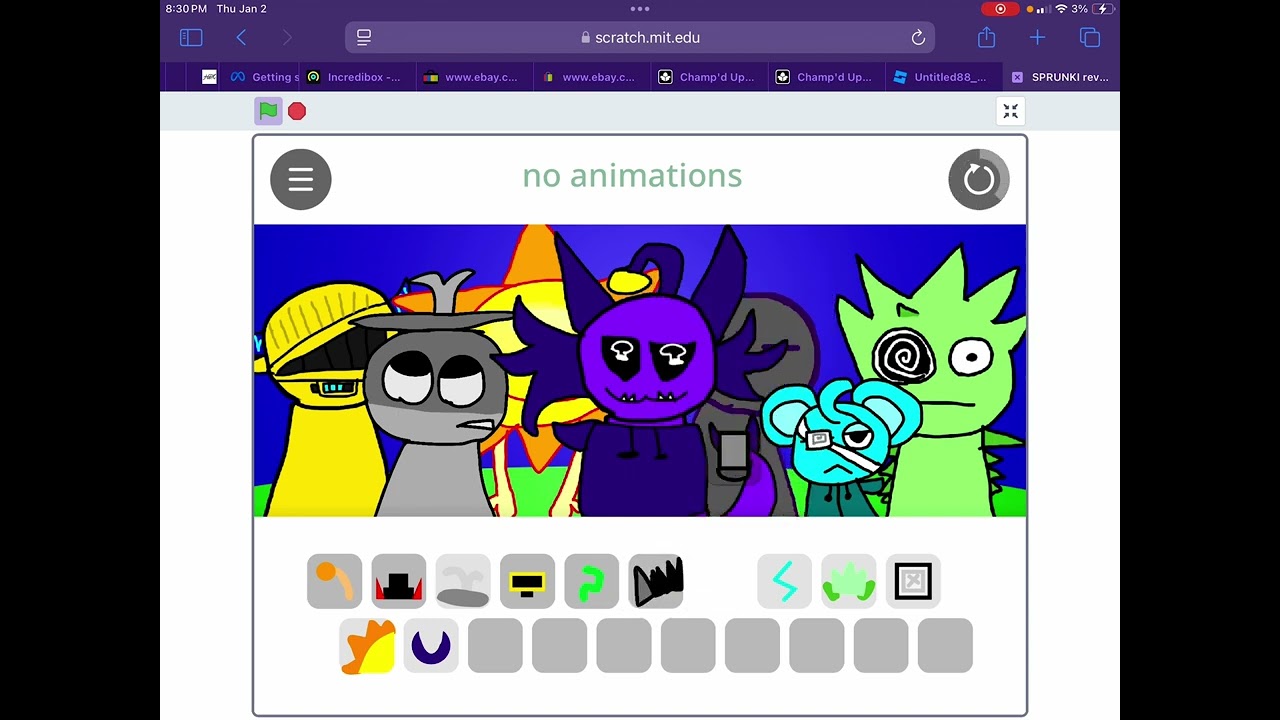Screen dimensions: 1280x720
Task: Pick the navy crescent sound icon
Action: pos(431,646)
